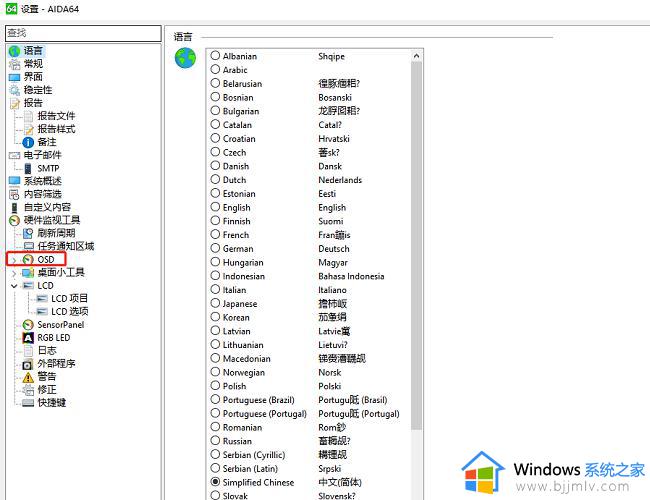
Task: Select Portuguese (Portugal) radio button
Action: (215, 413)
